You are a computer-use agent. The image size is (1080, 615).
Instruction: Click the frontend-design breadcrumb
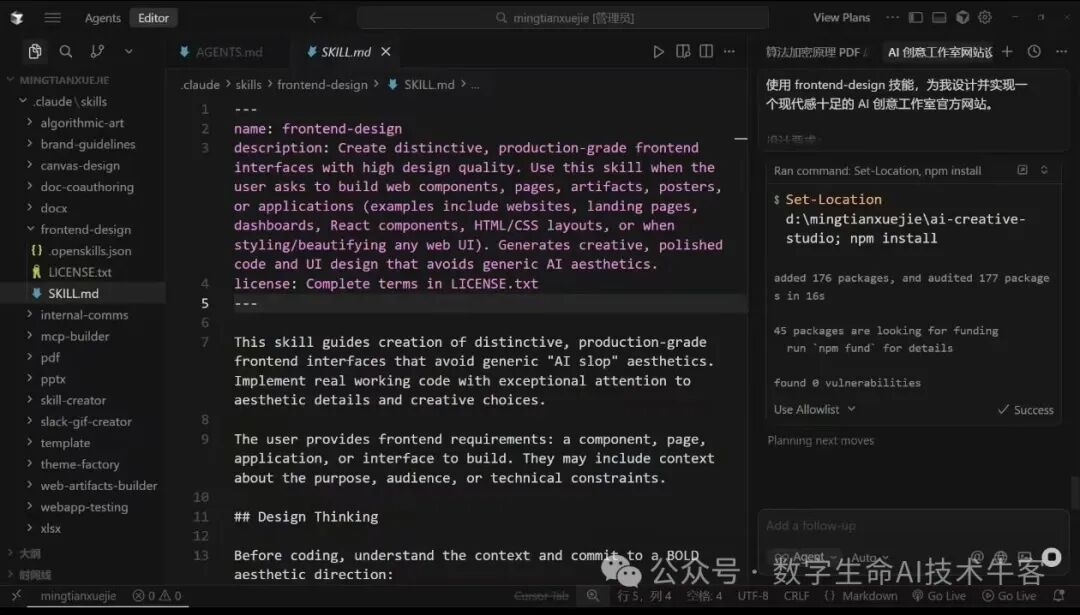322,84
